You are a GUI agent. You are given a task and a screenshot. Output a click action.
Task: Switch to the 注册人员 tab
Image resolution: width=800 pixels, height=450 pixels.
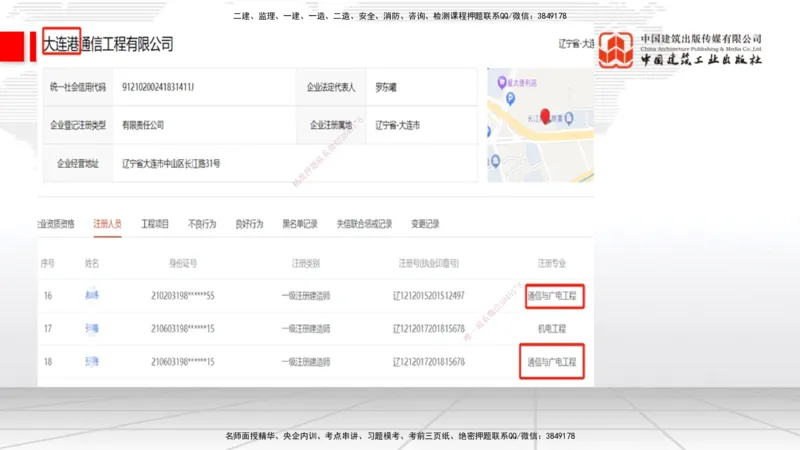click(107, 223)
